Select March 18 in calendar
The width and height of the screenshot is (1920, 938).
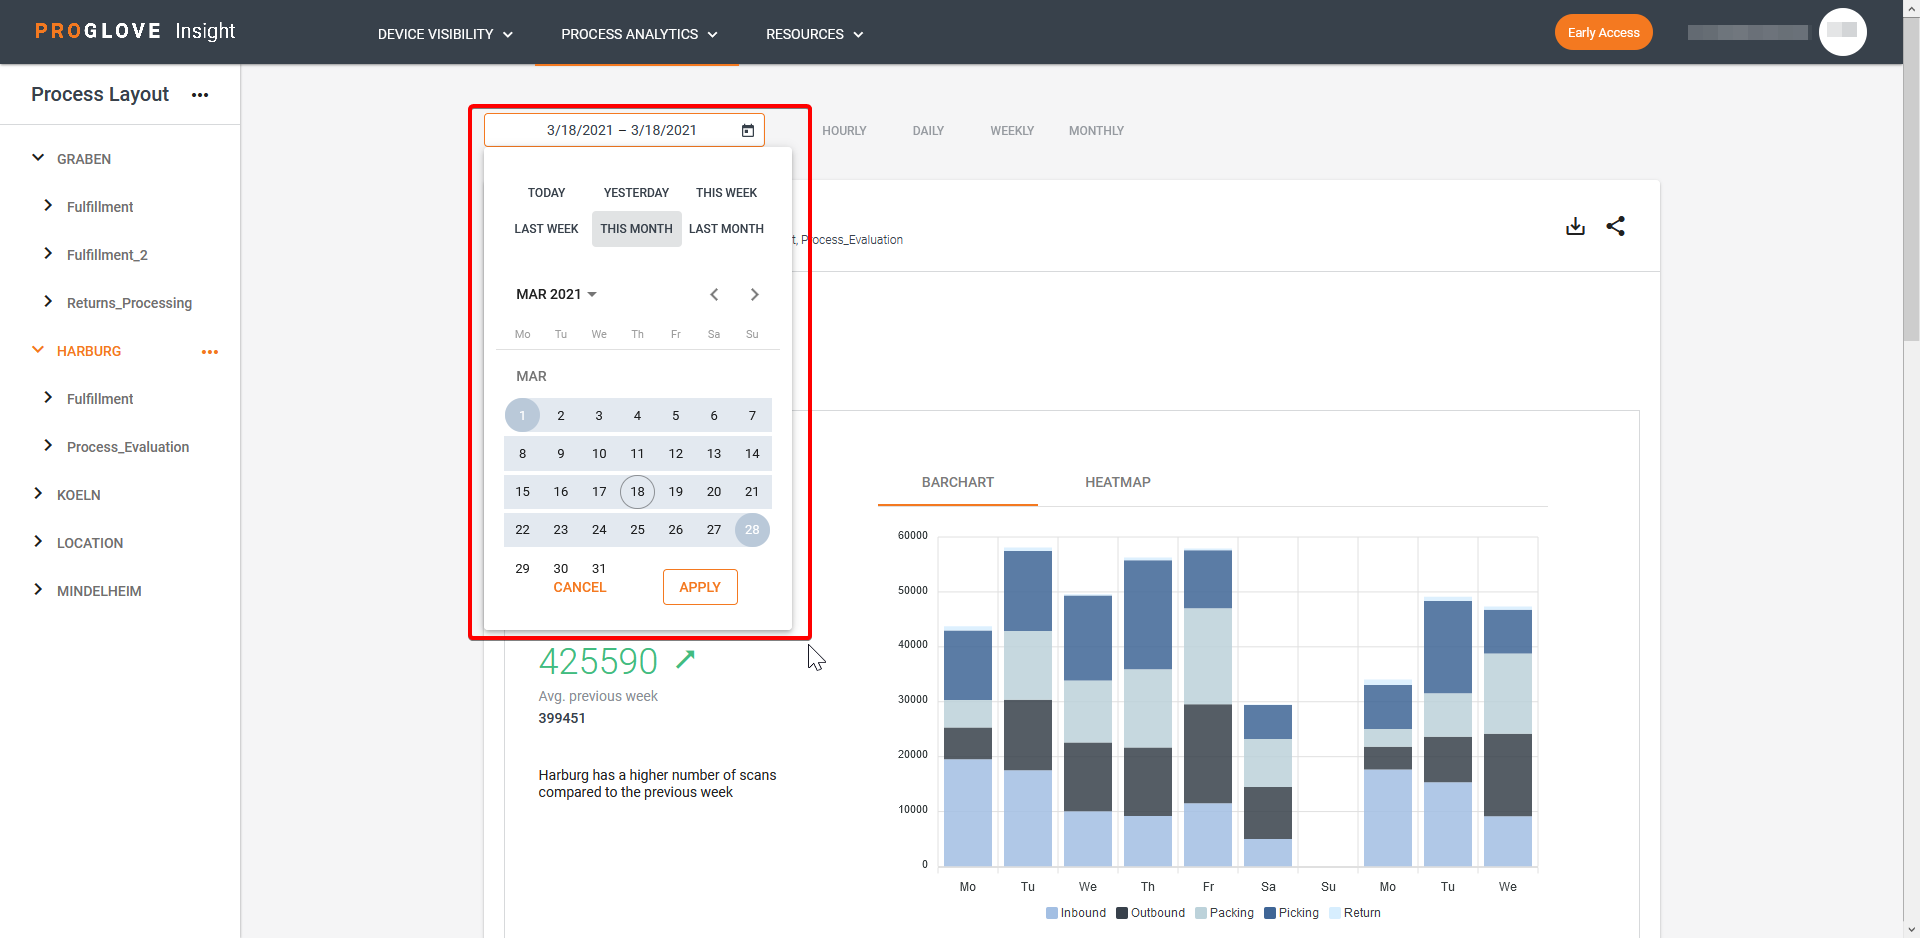[x=637, y=492]
